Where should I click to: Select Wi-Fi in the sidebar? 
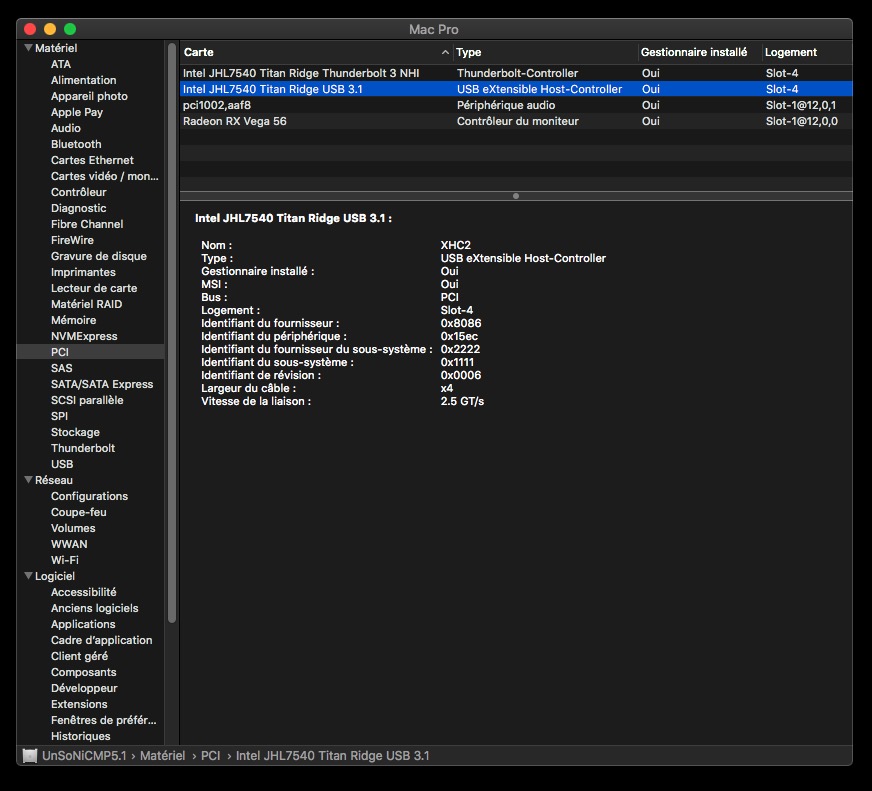point(65,560)
